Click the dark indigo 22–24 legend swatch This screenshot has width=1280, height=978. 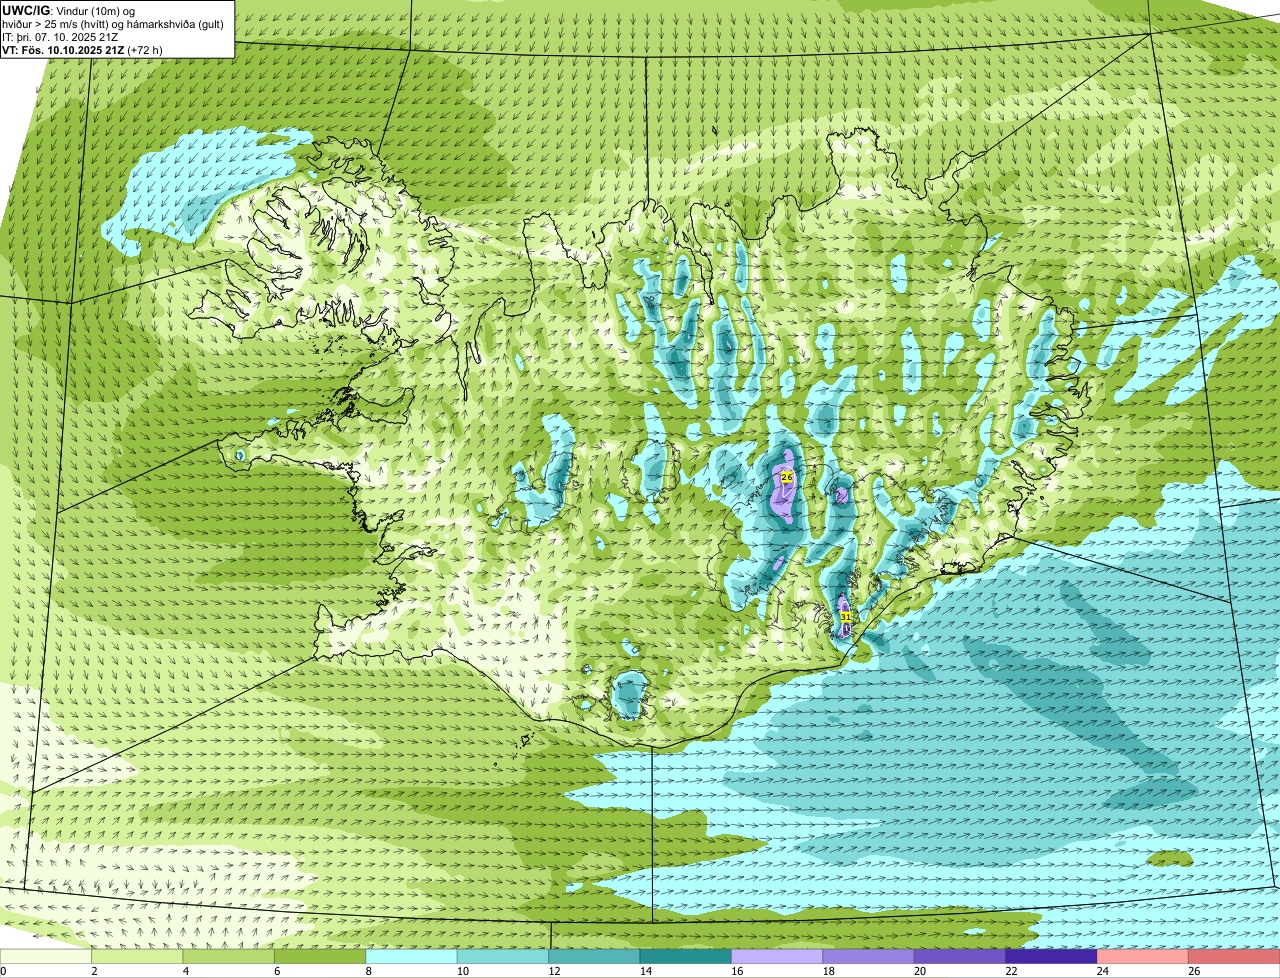point(1051,956)
